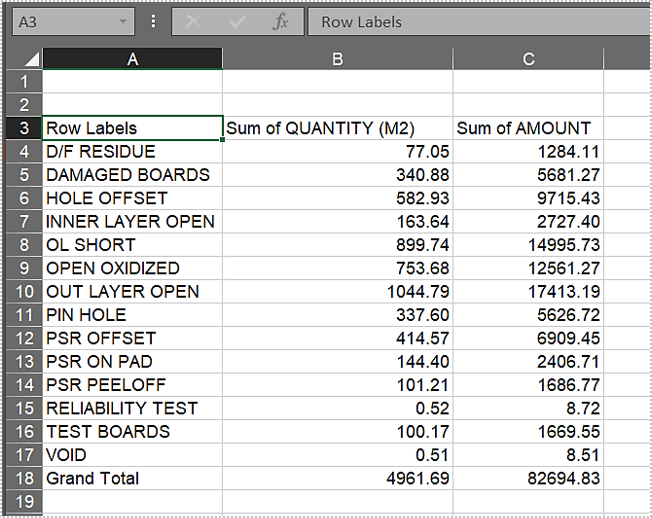The image size is (652, 518).
Task: Select column C header
Action: [528, 60]
